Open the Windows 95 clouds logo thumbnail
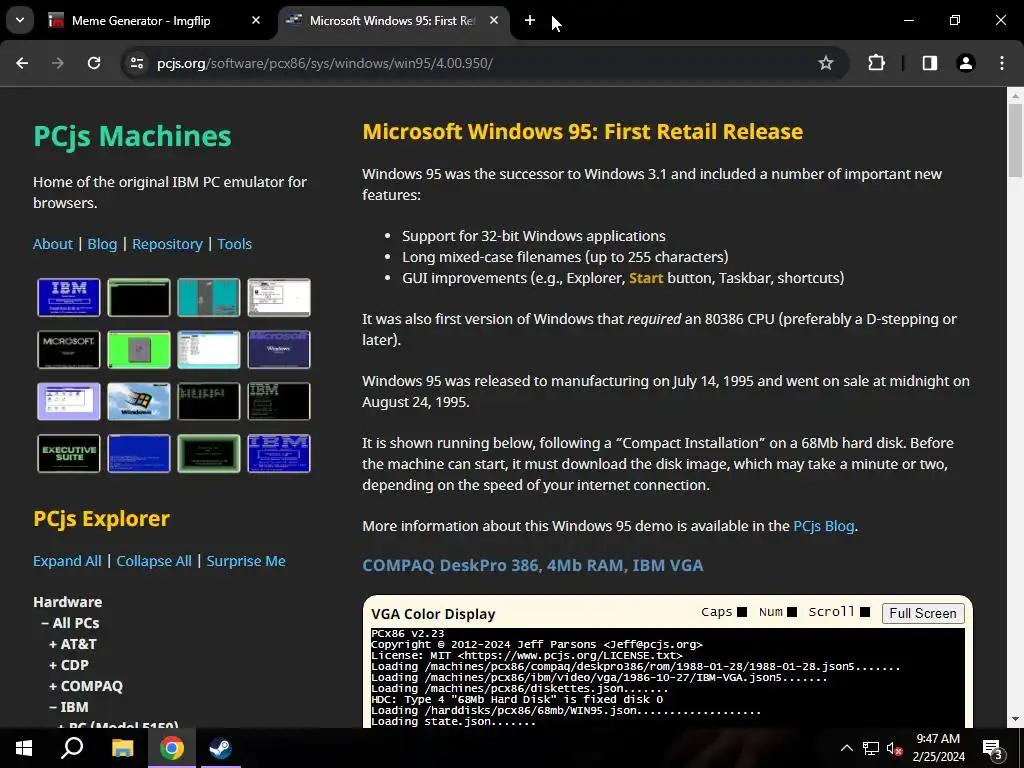This screenshot has width=1024, height=768. 138,401
